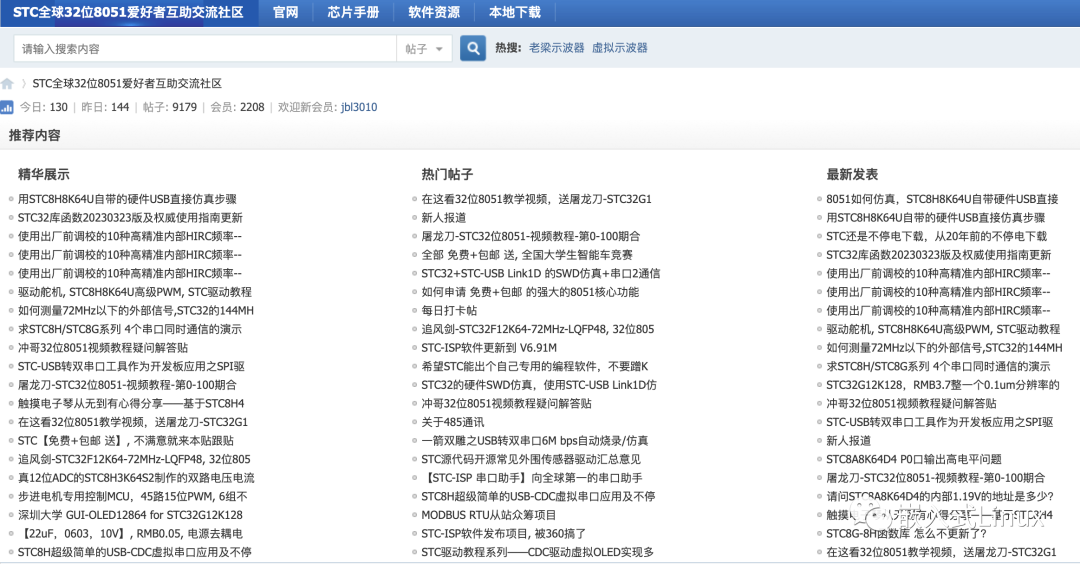Focus the 请输入搜索内容 search field

click(x=205, y=49)
